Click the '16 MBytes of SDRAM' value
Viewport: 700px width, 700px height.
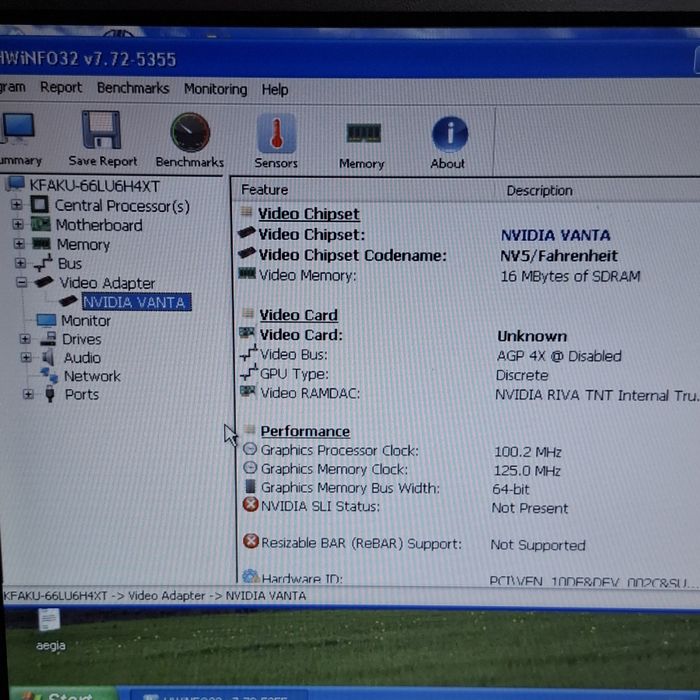click(x=570, y=276)
